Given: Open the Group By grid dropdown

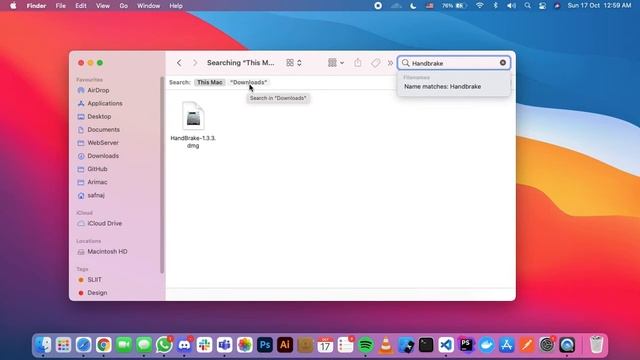Looking at the screenshot, I should tap(336, 63).
